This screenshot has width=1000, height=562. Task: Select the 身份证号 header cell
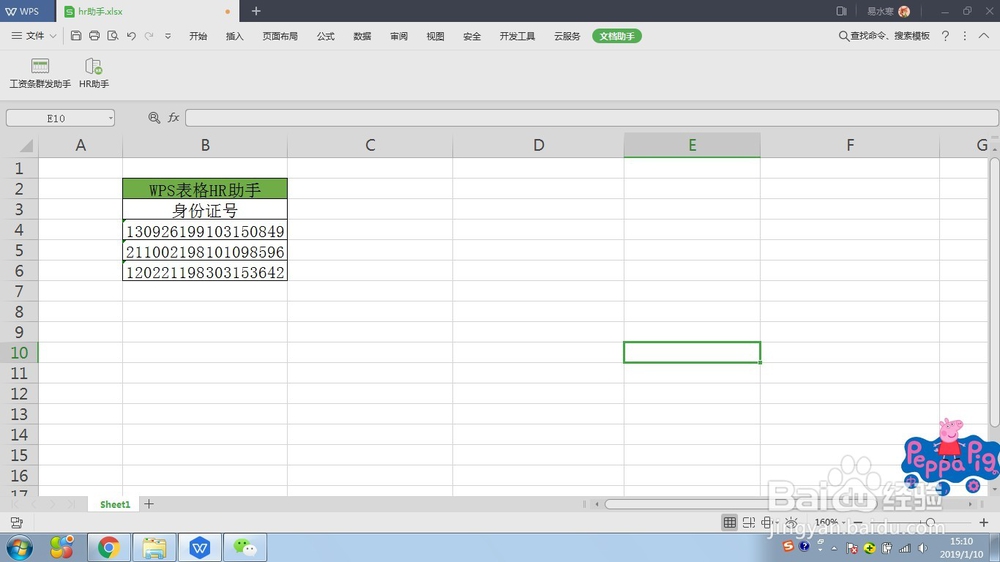click(x=205, y=210)
